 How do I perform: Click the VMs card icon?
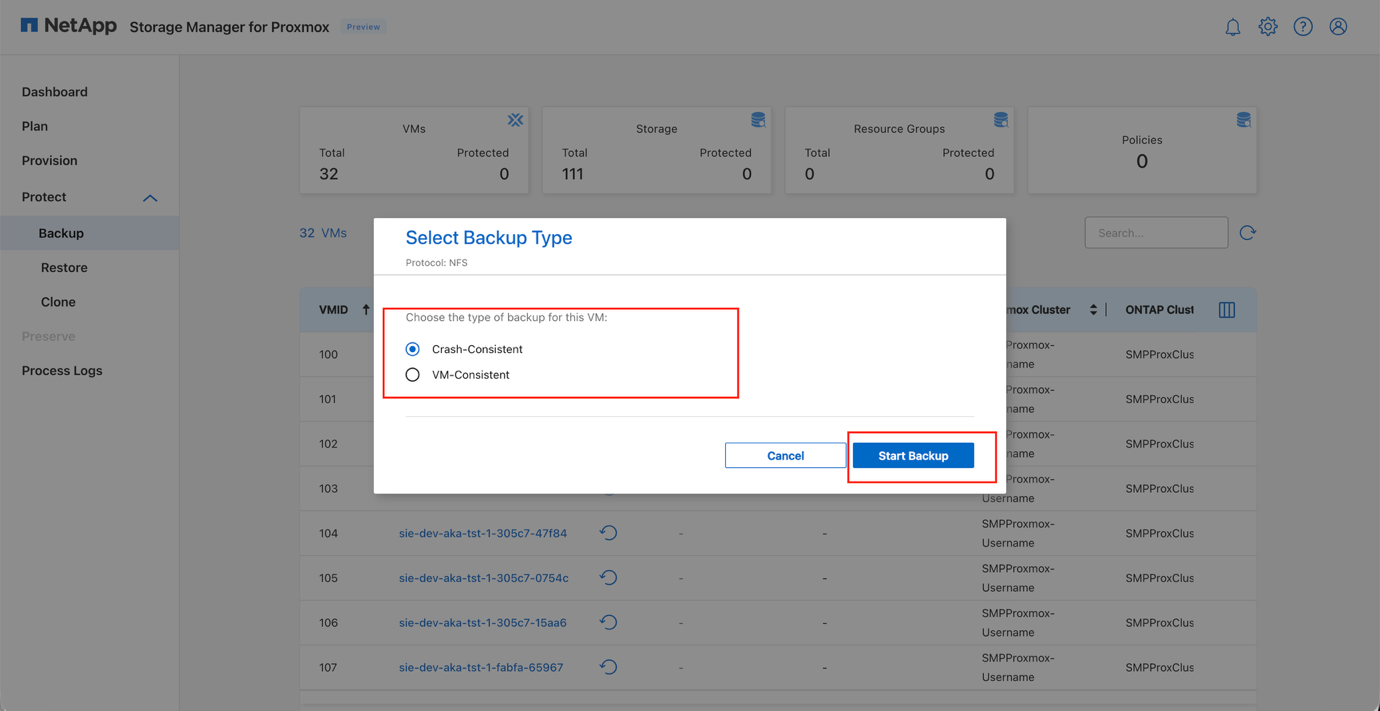pyautogui.click(x=515, y=119)
